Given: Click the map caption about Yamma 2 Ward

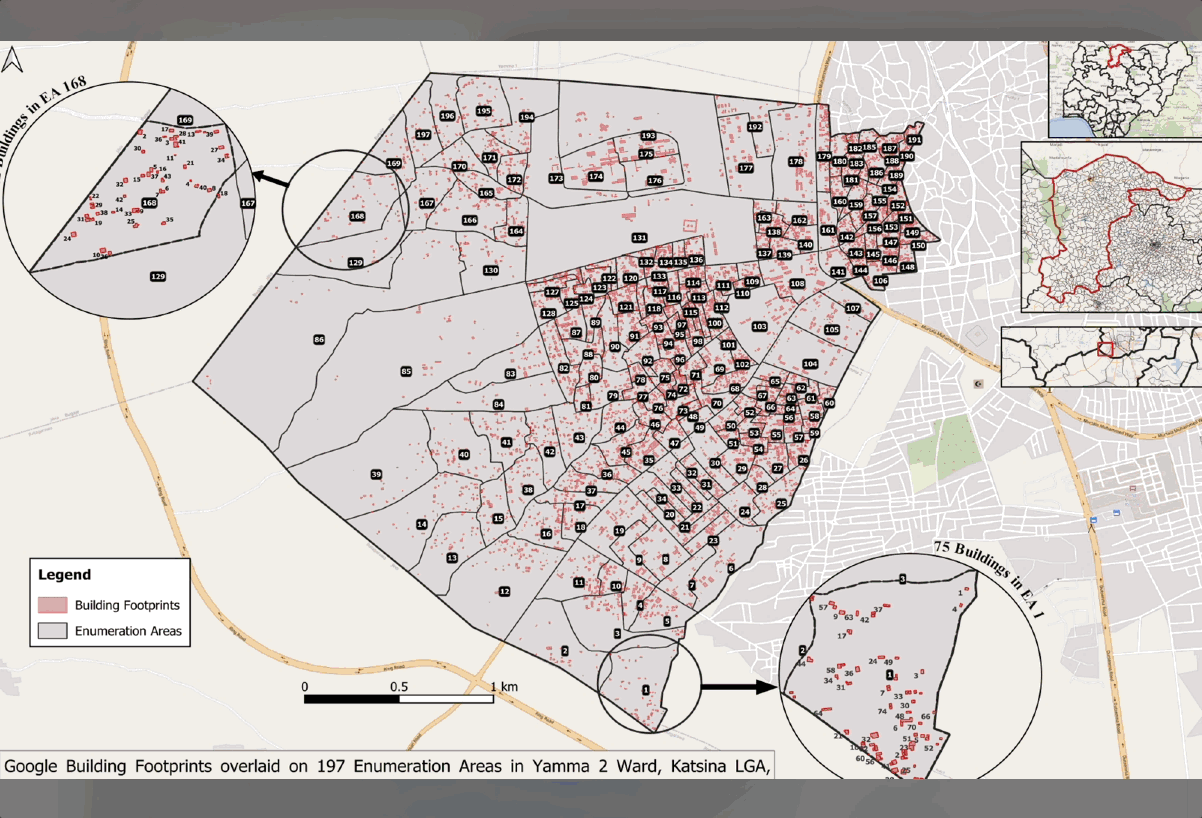Looking at the screenshot, I should coord(388,766).
